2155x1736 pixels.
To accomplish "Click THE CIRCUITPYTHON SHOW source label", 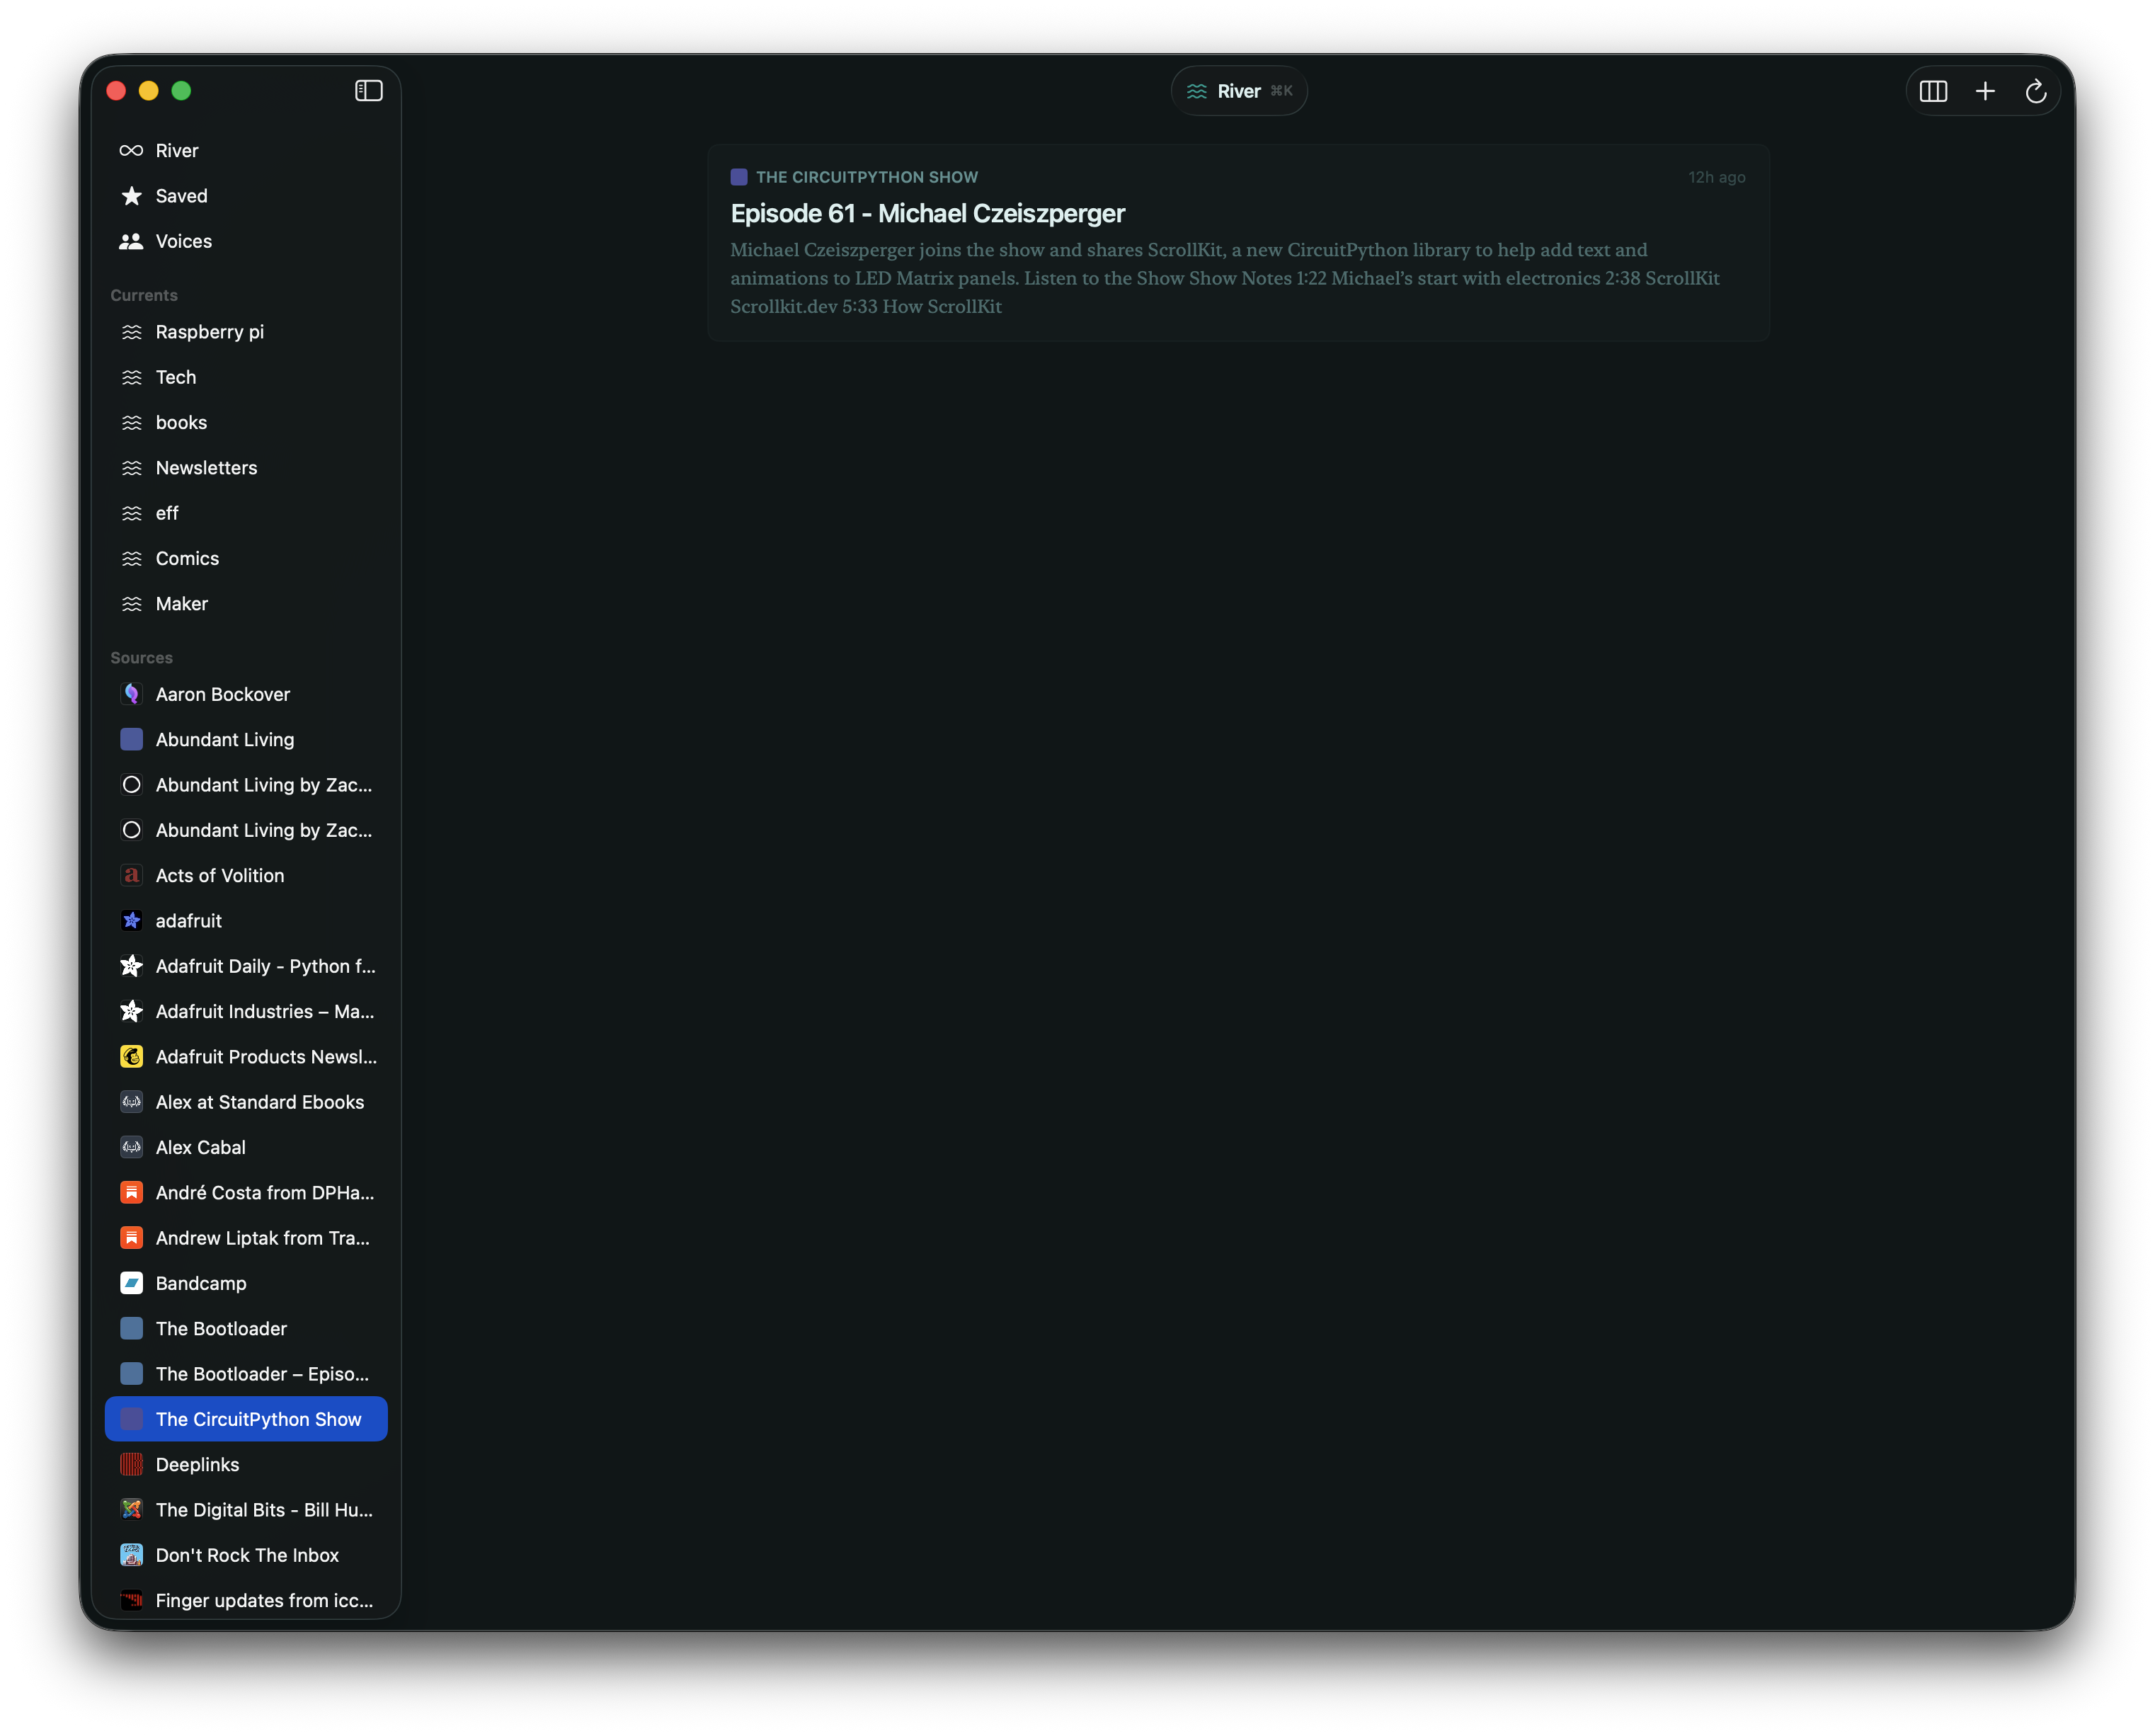I will 866,177.
